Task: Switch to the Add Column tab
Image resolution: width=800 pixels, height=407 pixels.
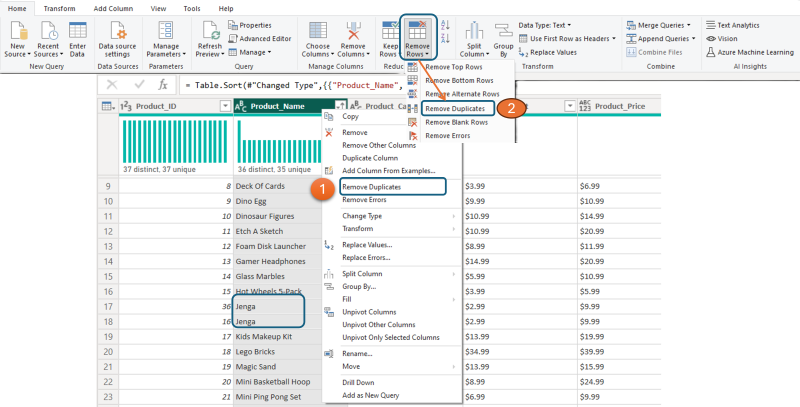Action: coord(113,9)
